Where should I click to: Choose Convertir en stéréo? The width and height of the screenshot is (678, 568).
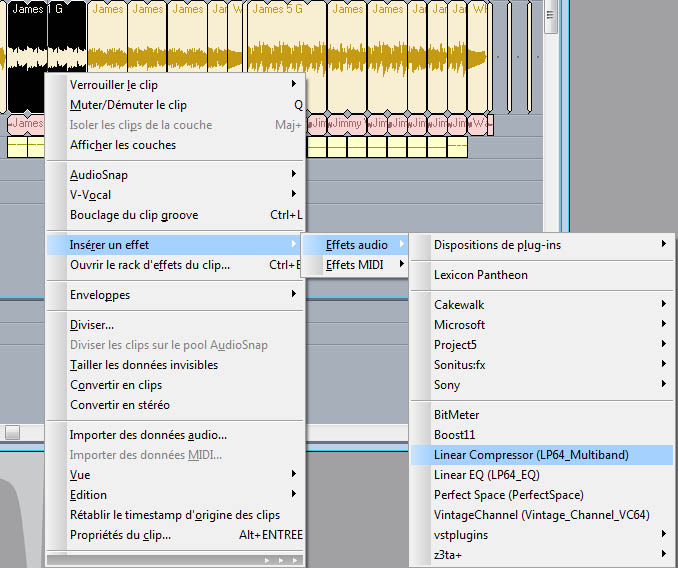(175, 405)
